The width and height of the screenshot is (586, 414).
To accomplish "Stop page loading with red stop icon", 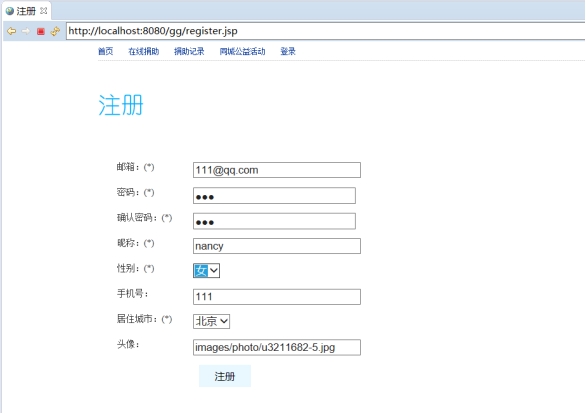I will pyautogui.click(x=41, y=31).
